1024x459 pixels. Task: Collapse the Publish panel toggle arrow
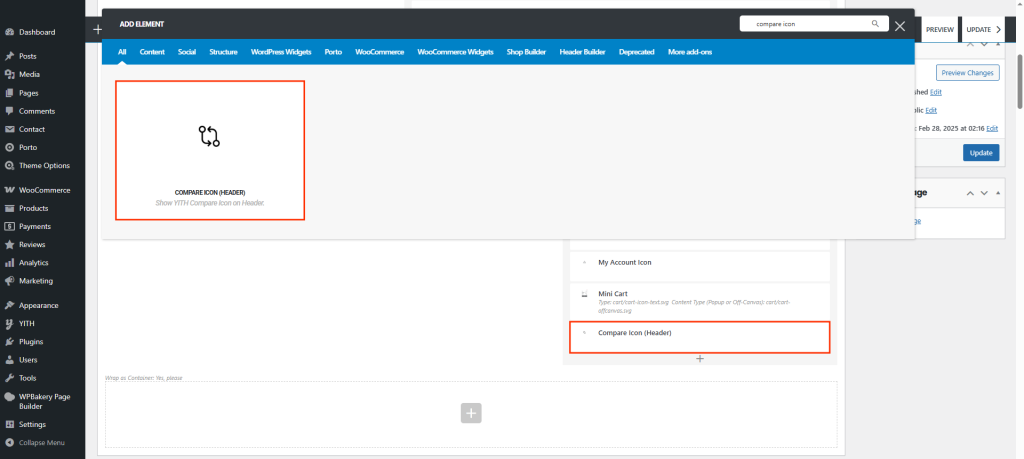(x=997, y=43)
